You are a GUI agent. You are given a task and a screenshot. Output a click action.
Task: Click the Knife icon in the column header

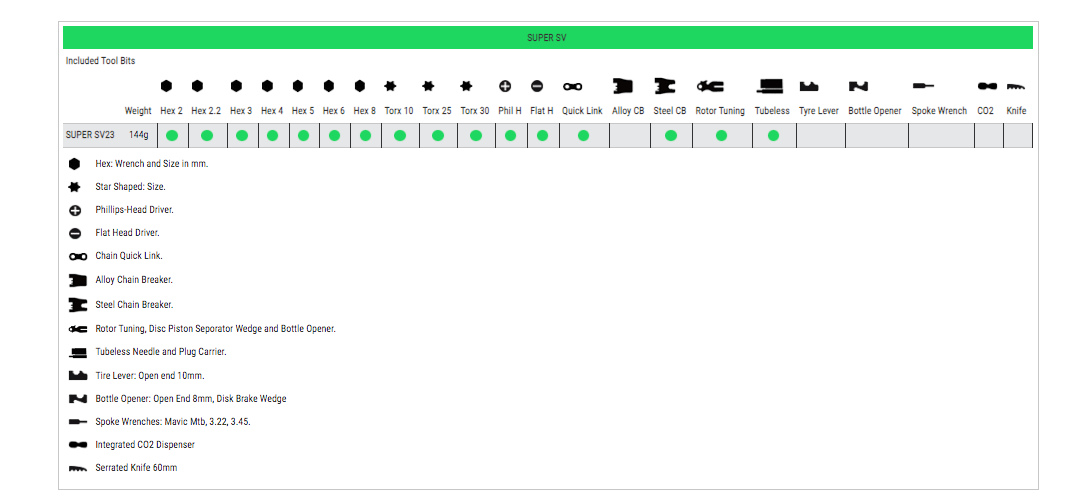coord(1016,87)
